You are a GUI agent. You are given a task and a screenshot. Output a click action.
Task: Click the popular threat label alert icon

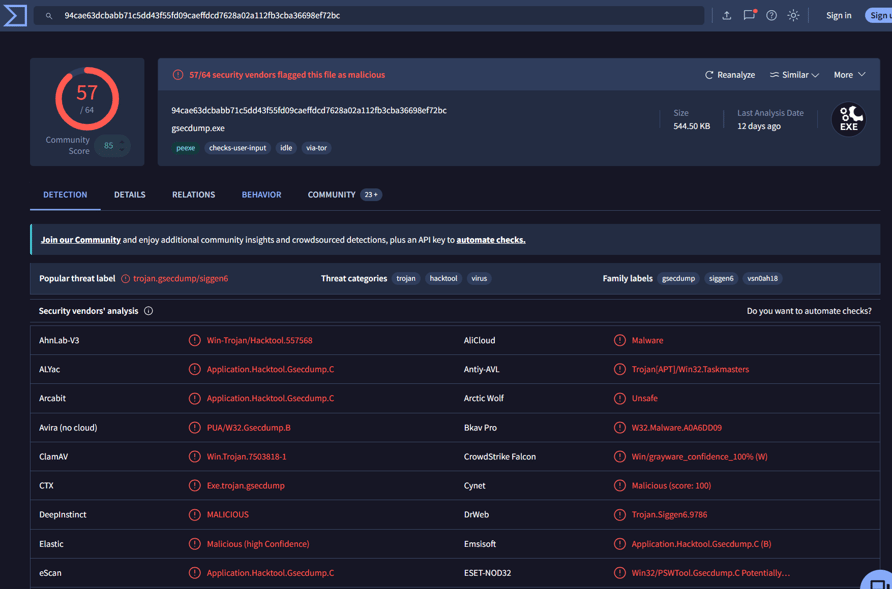pyautogui.click(x=126, y=279)
